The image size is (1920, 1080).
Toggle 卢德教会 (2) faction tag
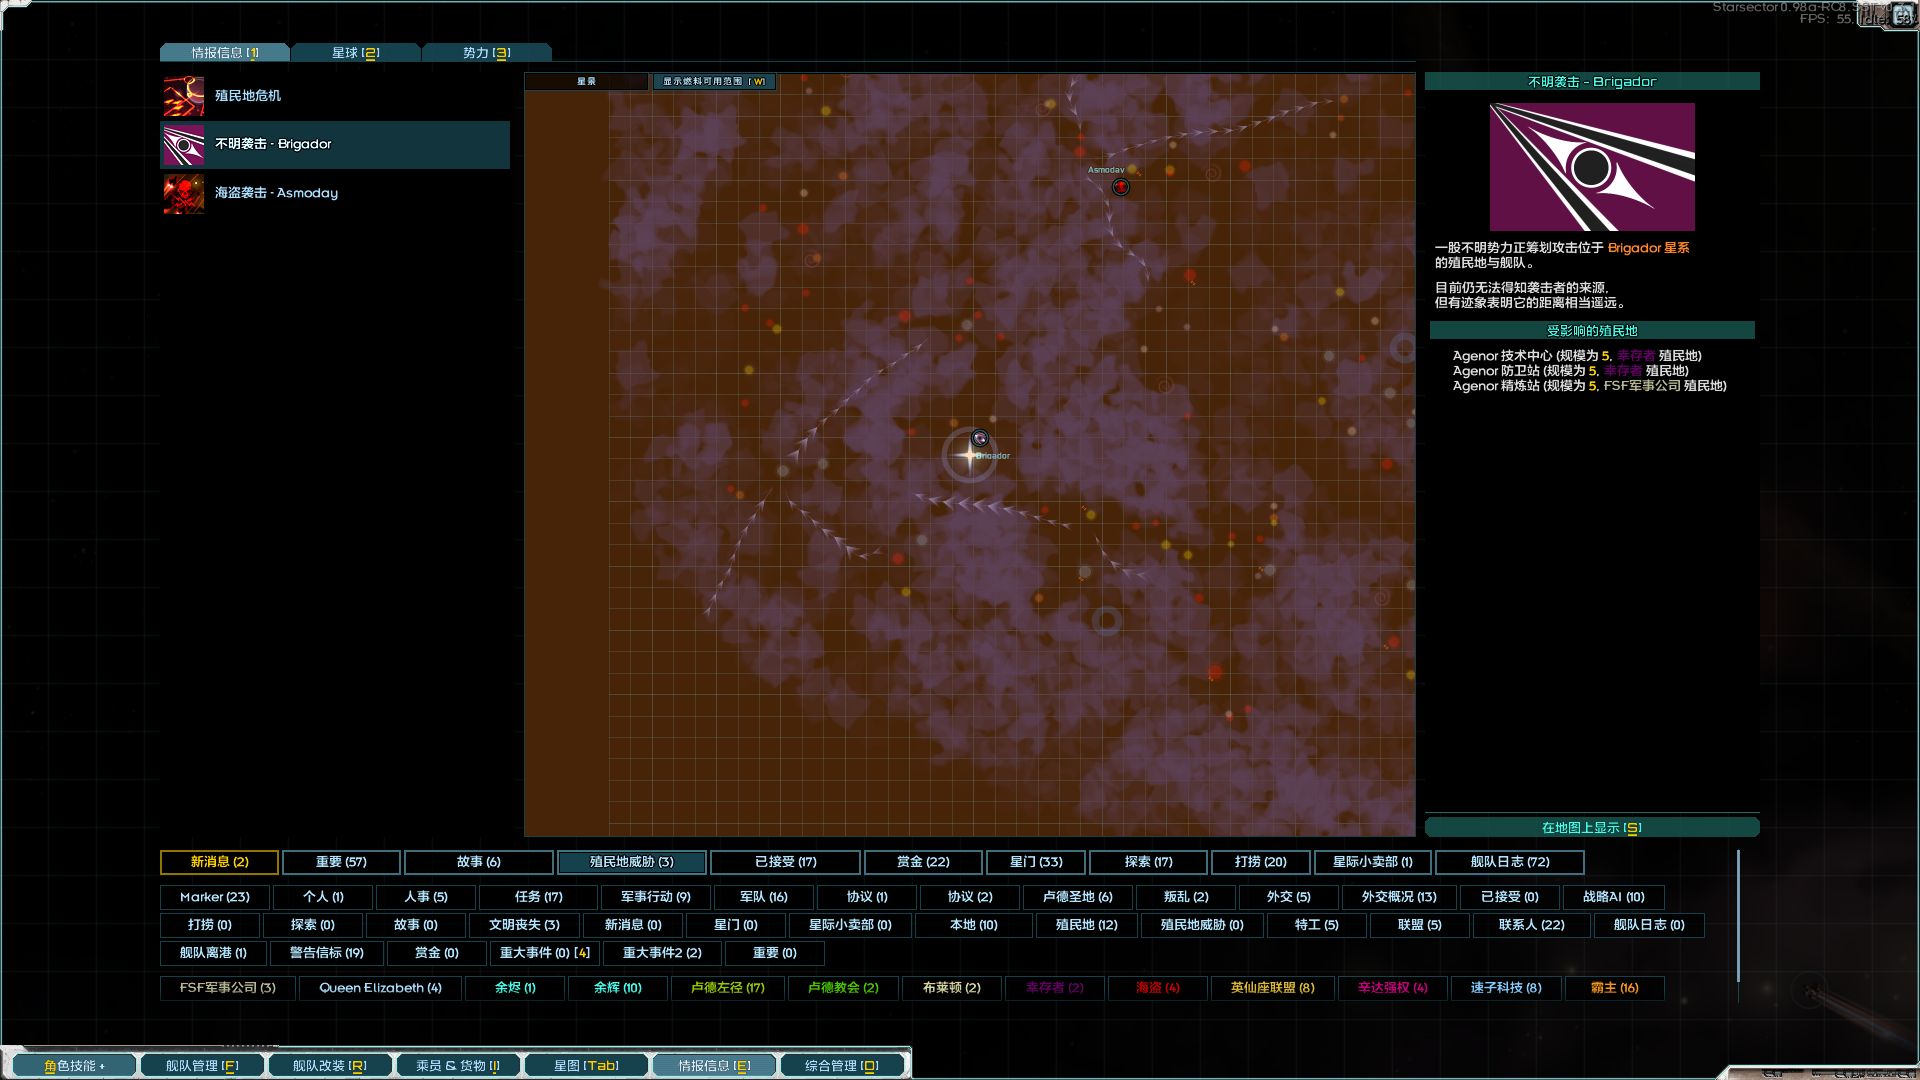pos(843,988)
